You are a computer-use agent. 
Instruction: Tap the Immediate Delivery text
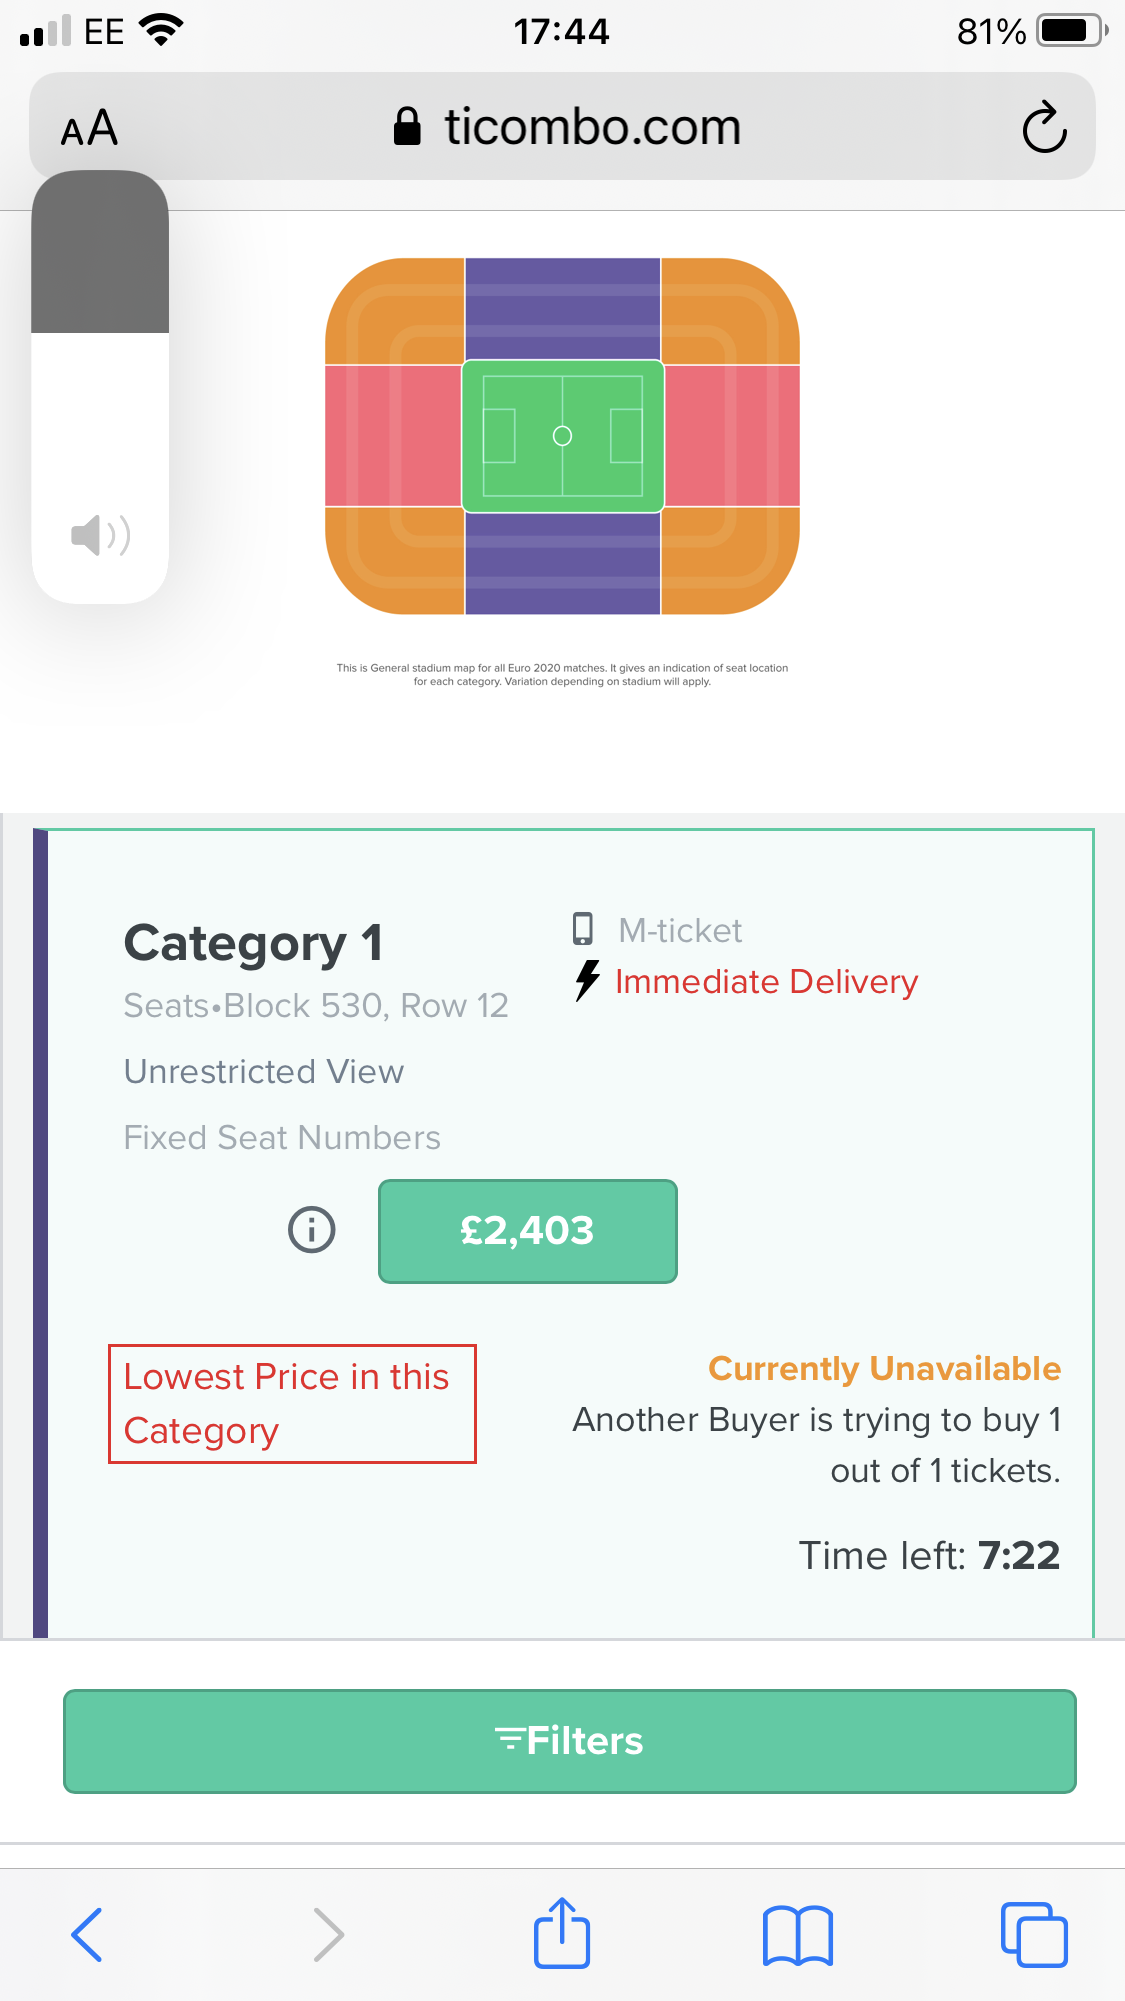[766, 982]
